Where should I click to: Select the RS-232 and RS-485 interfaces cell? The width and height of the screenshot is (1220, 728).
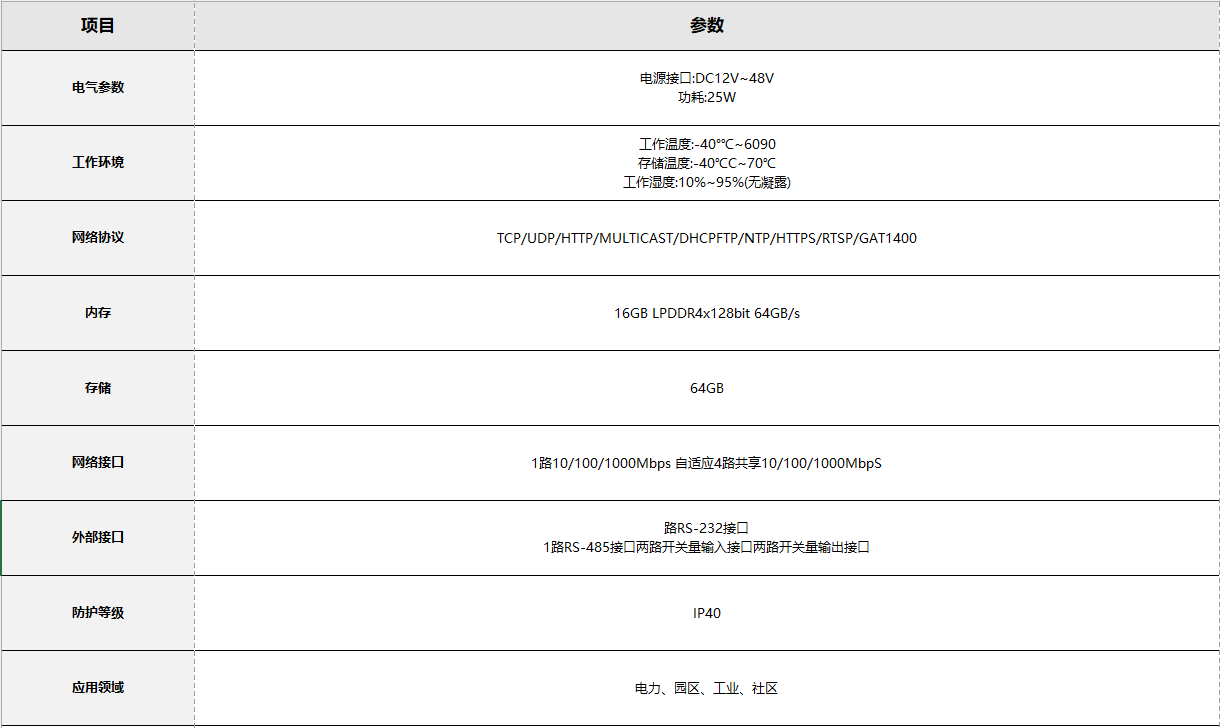(x=706, y=538)
